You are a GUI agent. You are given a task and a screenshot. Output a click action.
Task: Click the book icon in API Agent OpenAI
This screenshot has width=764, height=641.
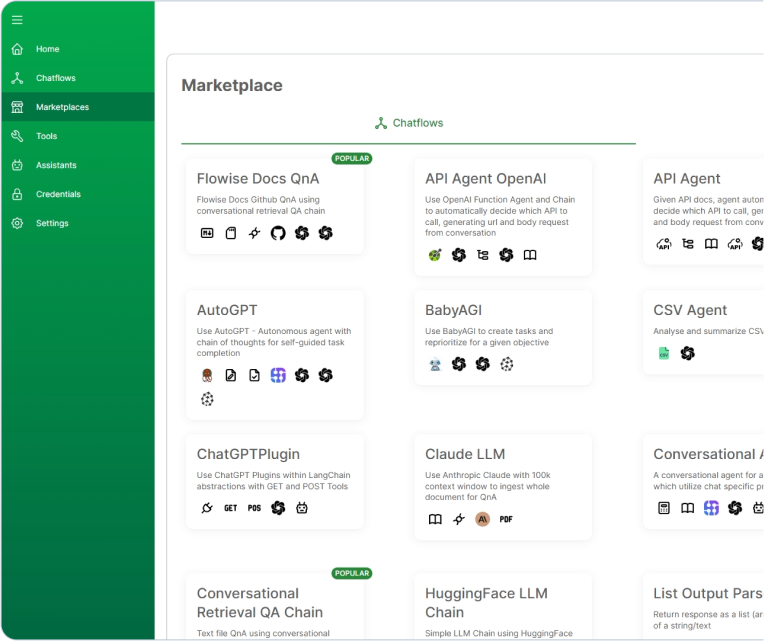point(530,255)
